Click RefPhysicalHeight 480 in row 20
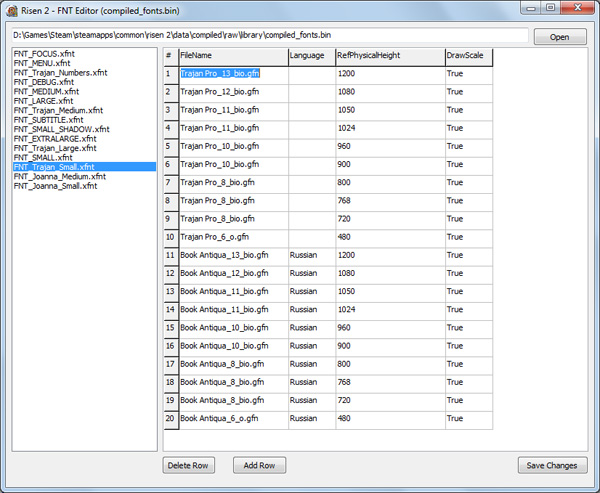600x493 pixels. coord(390,420)
